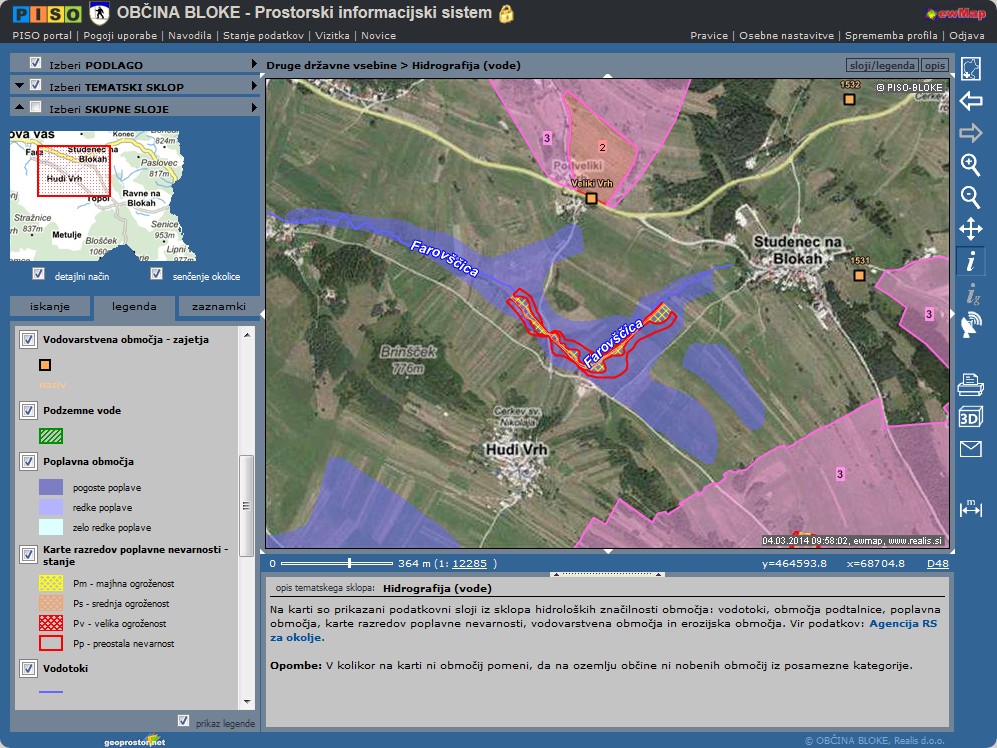Show full municipality extent view
The height and width of the screenshot is (748, 997).
point(970,69)
